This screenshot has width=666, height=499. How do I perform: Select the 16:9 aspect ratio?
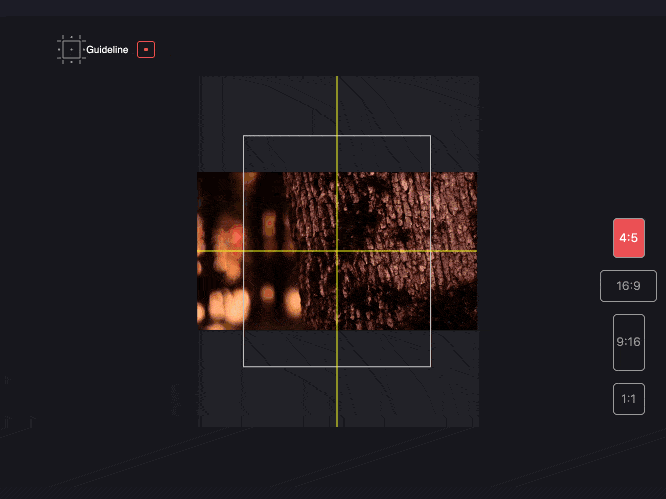[x=628, y=286]
